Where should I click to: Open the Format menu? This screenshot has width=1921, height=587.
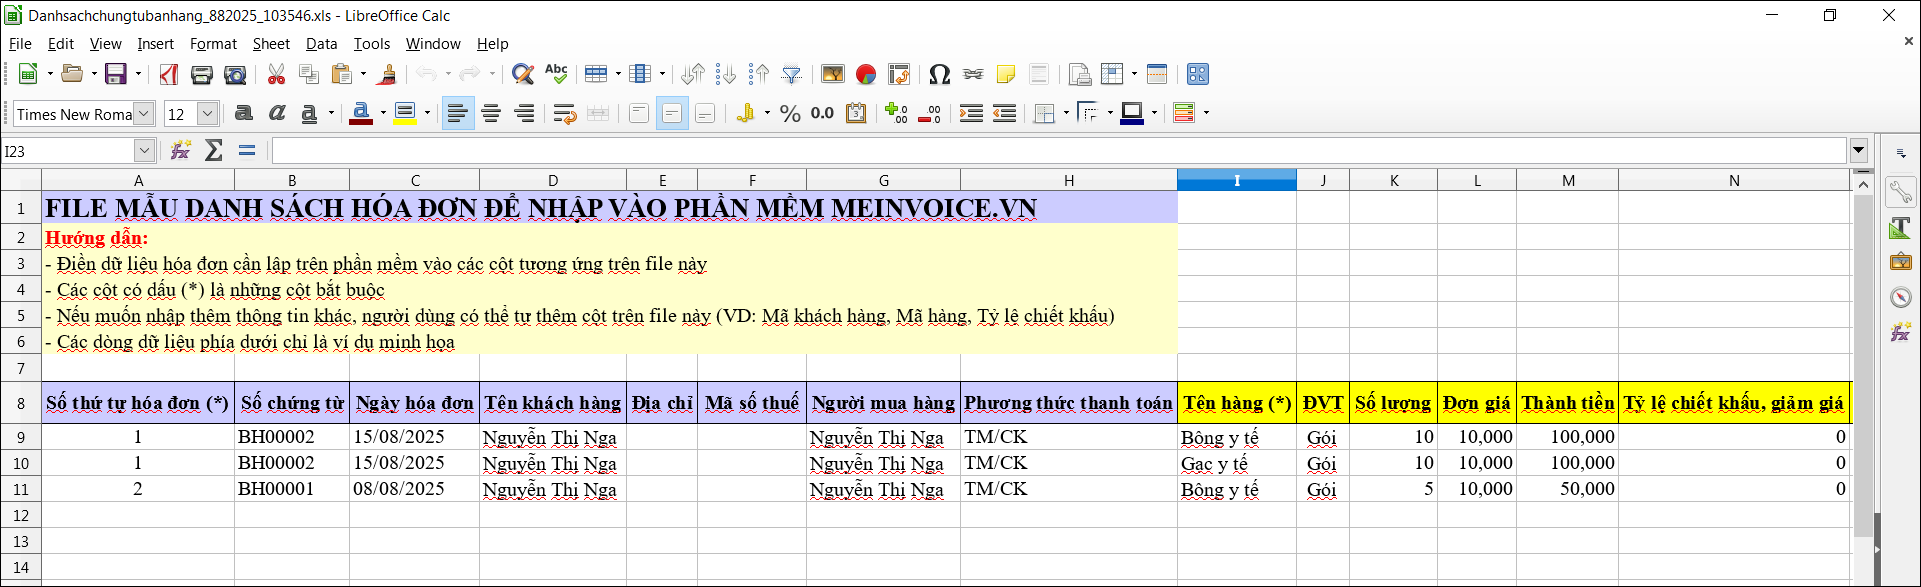213,44
